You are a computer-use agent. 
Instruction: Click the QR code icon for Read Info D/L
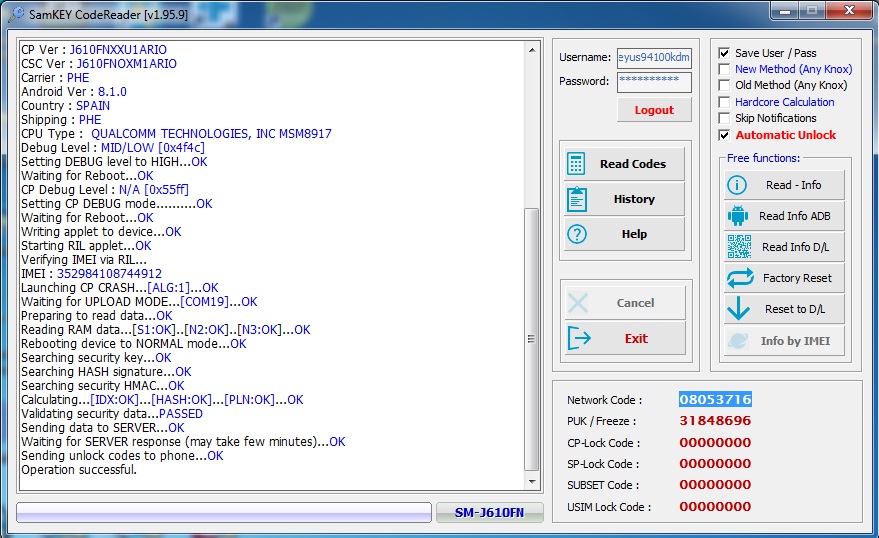tap(739, 247)
